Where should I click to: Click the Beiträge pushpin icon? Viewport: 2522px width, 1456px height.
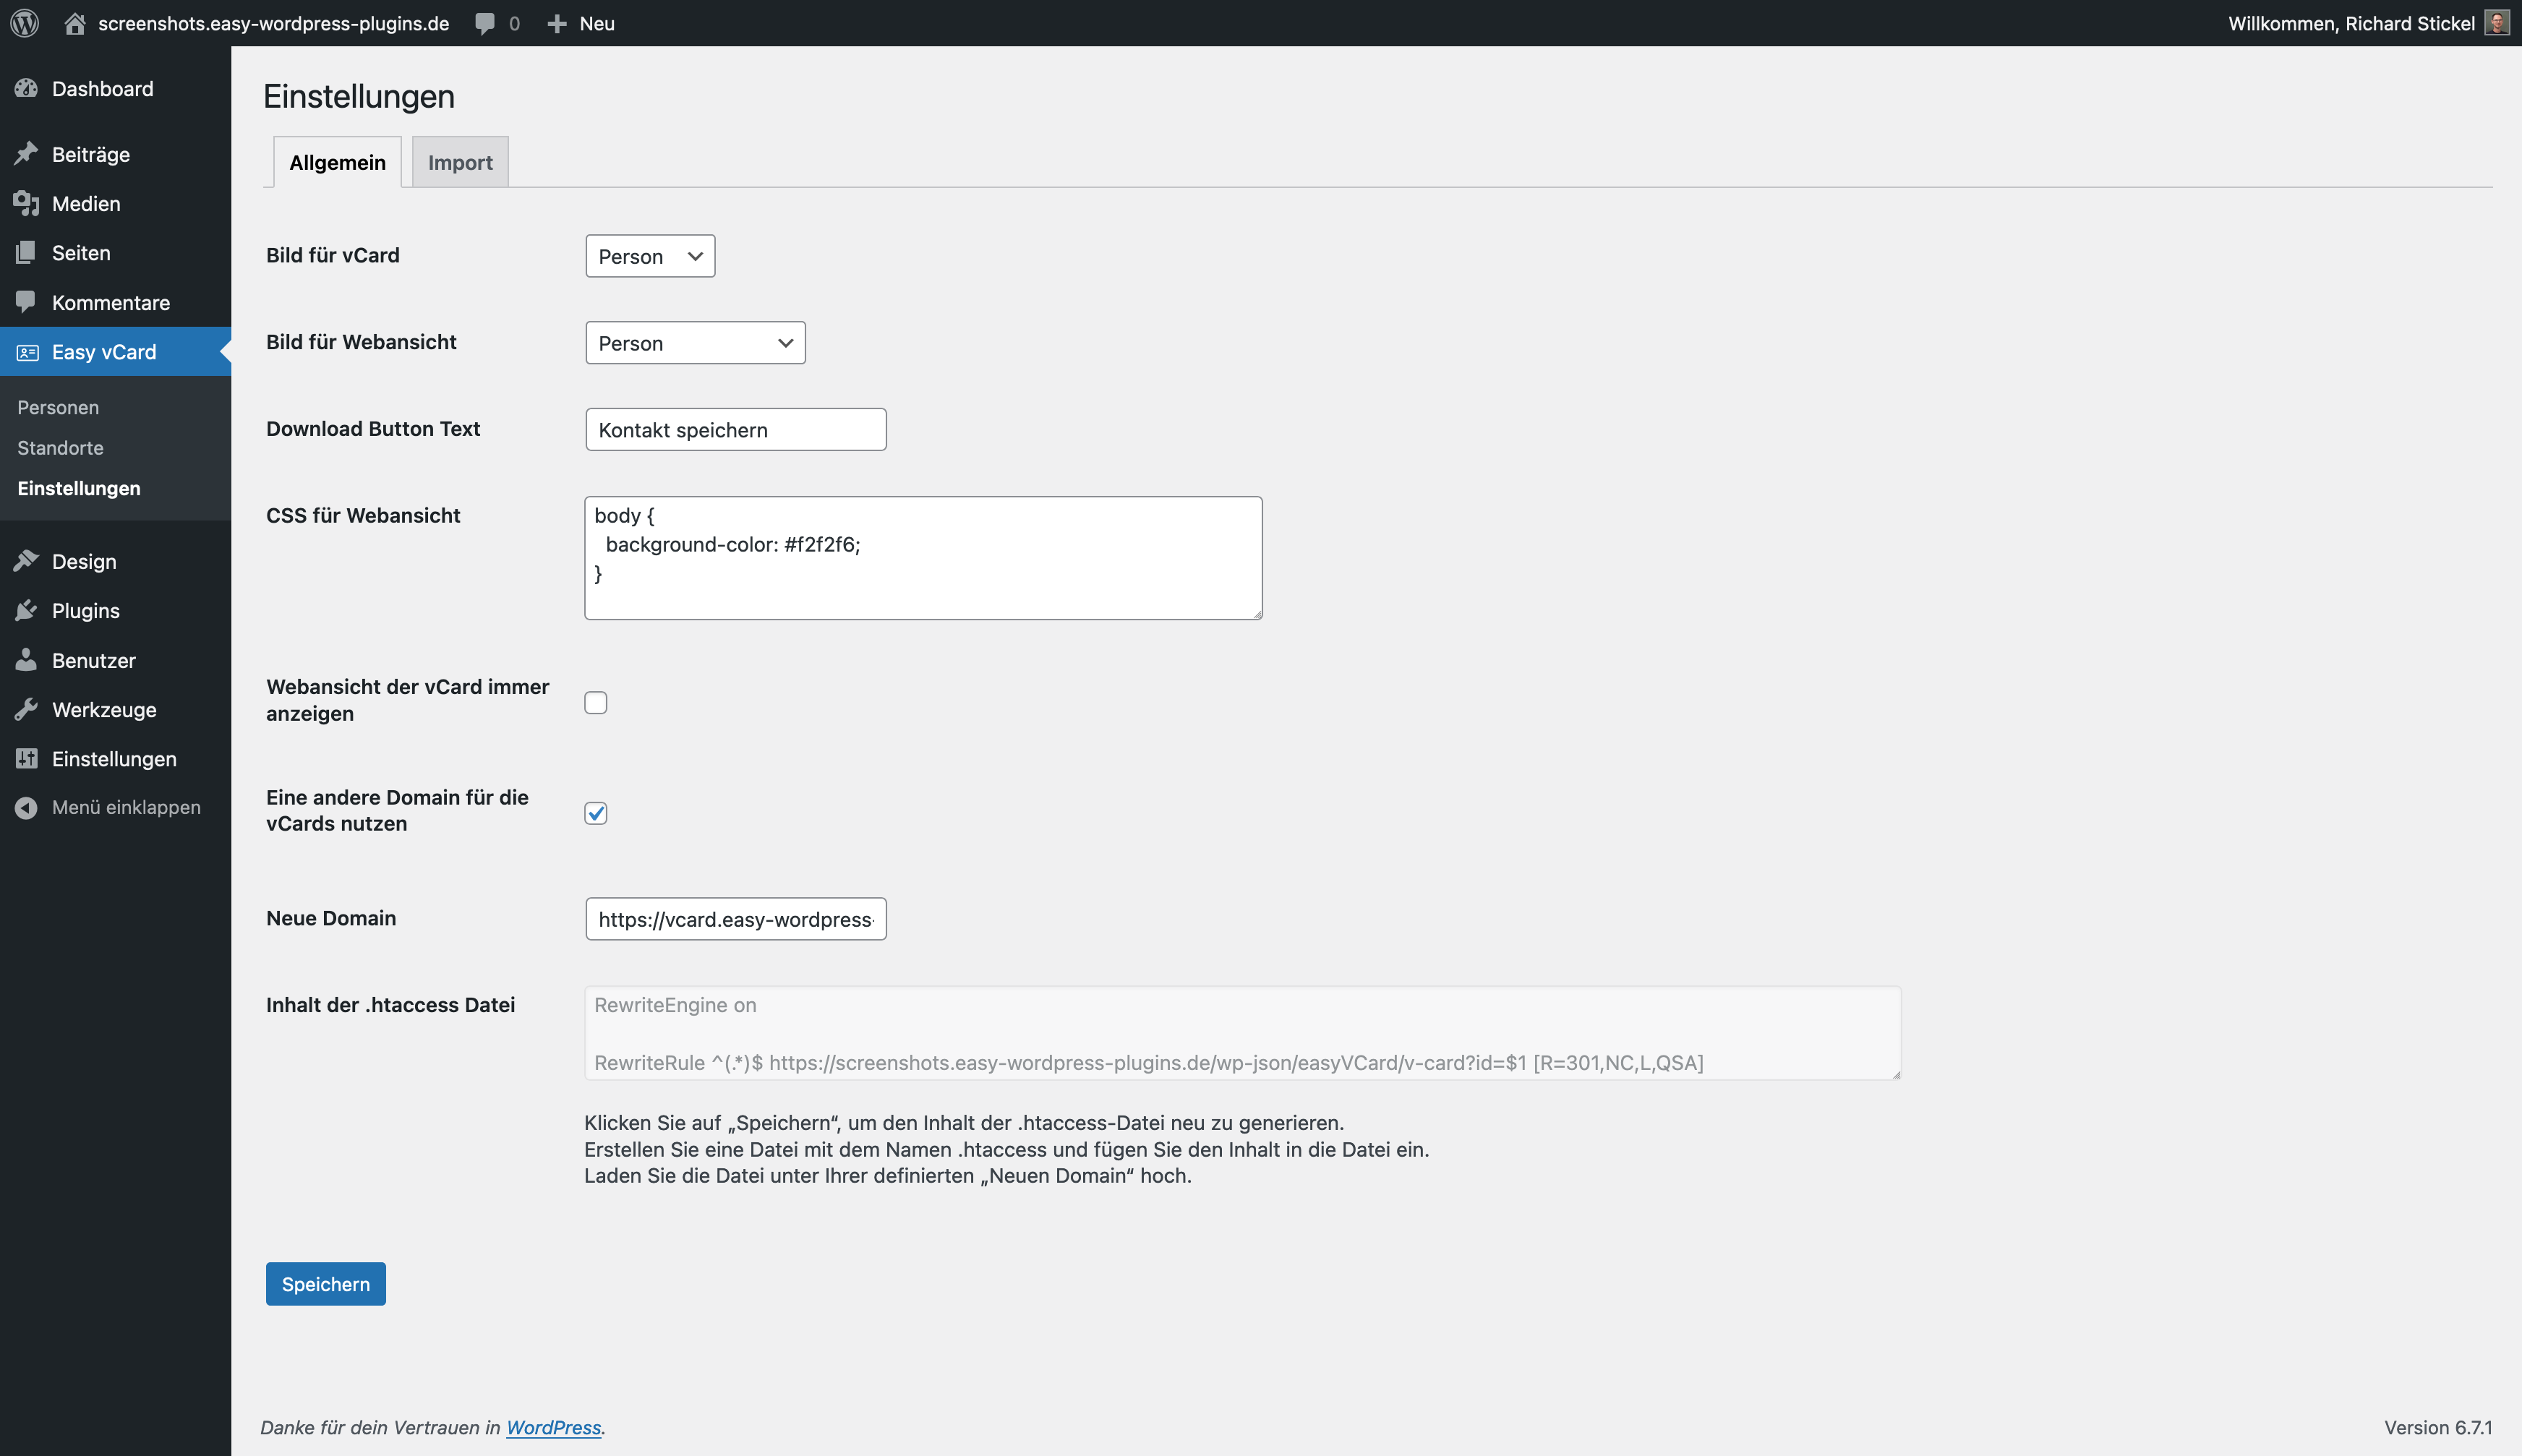27,154
